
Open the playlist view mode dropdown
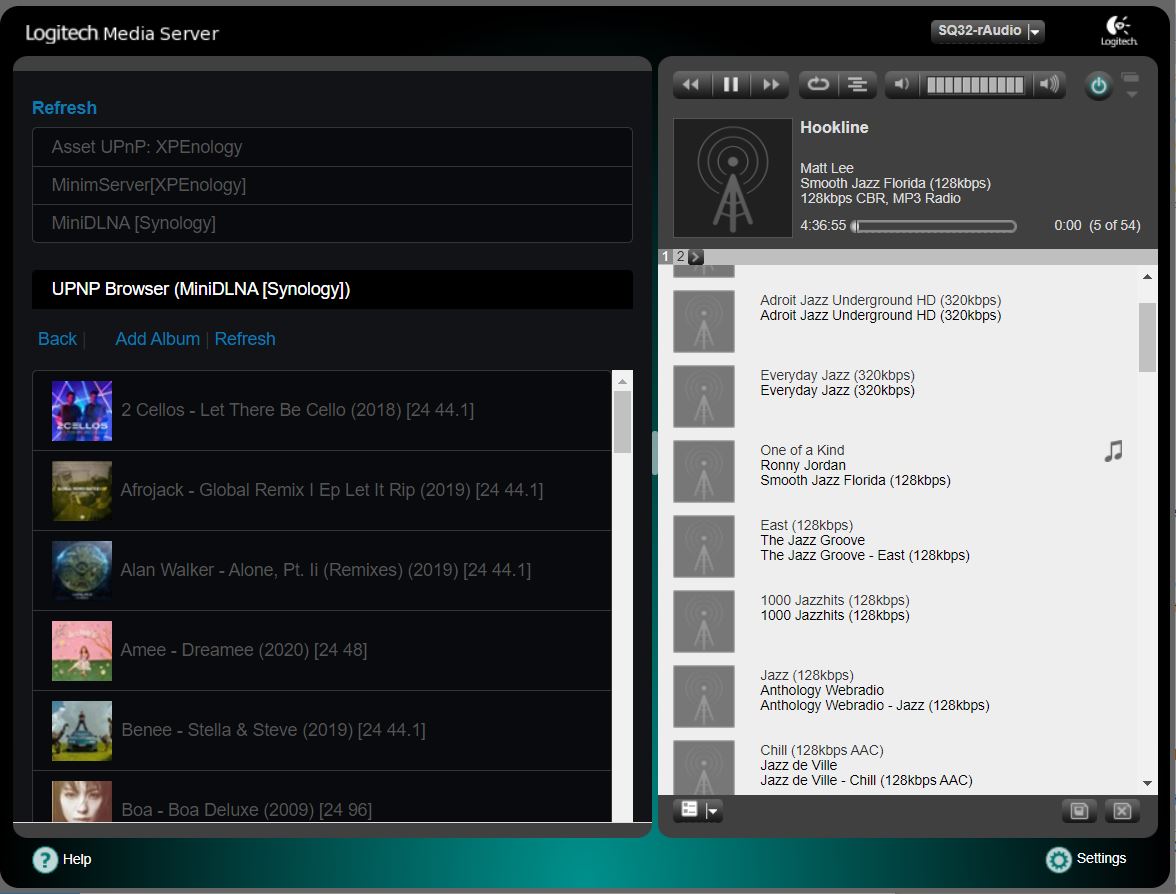[x=698, y=810]
